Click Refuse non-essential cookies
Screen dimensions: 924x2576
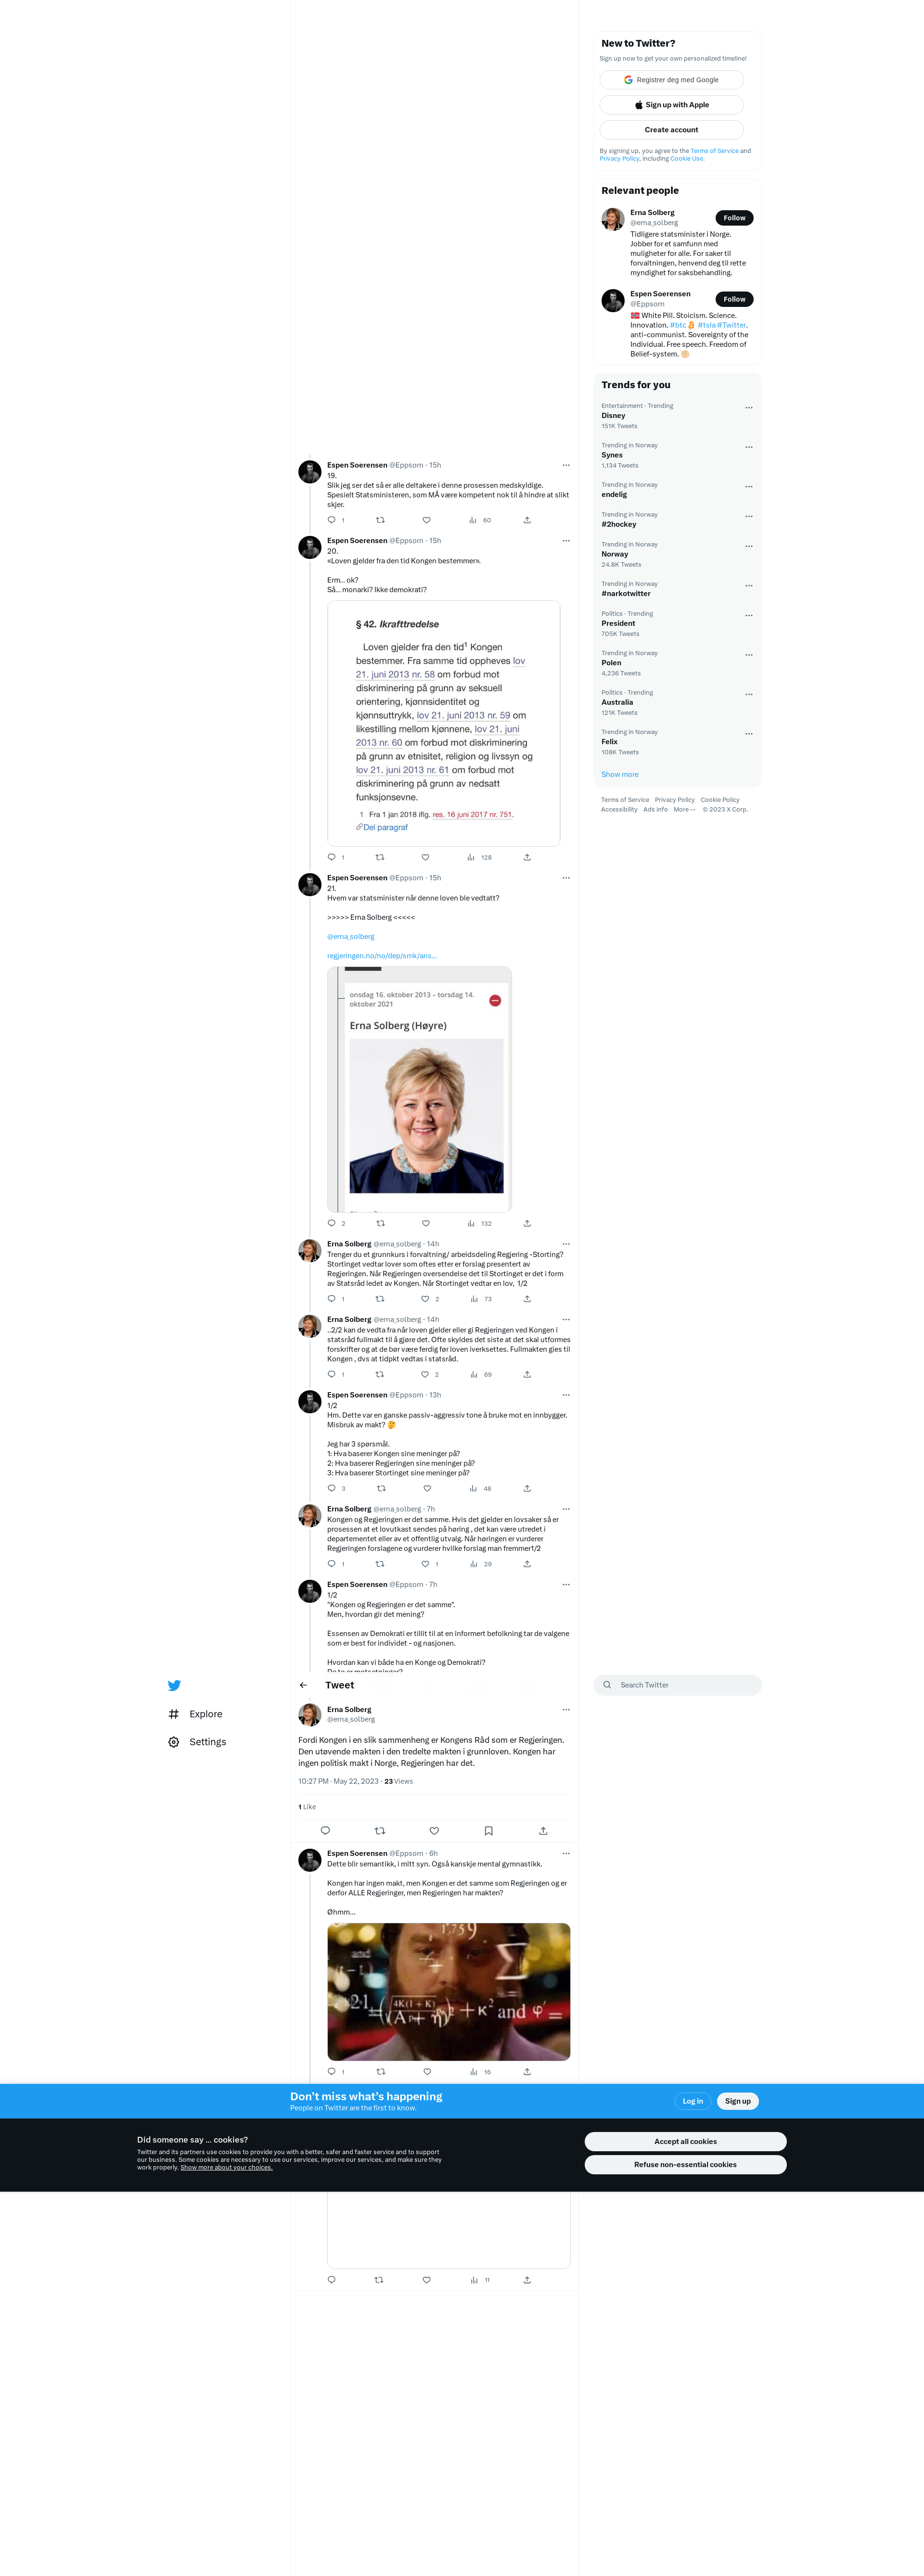tap(685, 2164)
